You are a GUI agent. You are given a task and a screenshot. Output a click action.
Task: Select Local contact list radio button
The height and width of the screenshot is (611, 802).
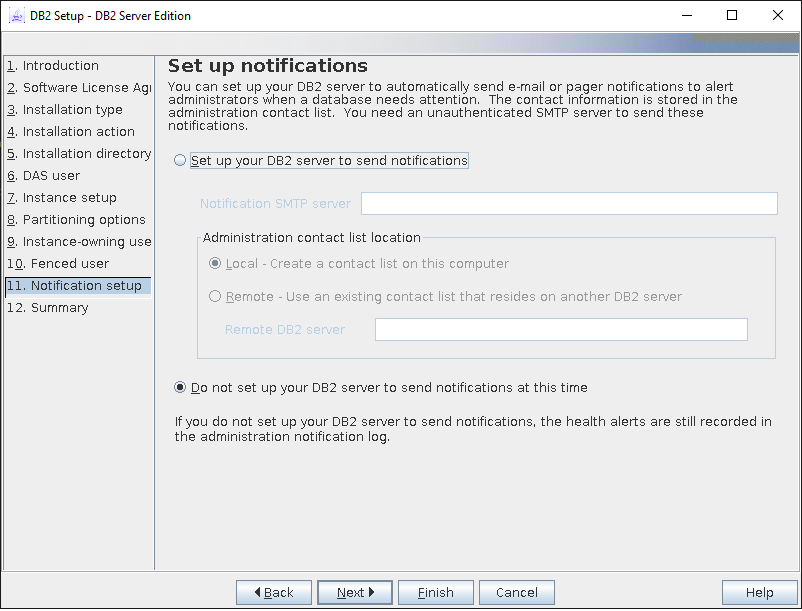click(215, 264)
